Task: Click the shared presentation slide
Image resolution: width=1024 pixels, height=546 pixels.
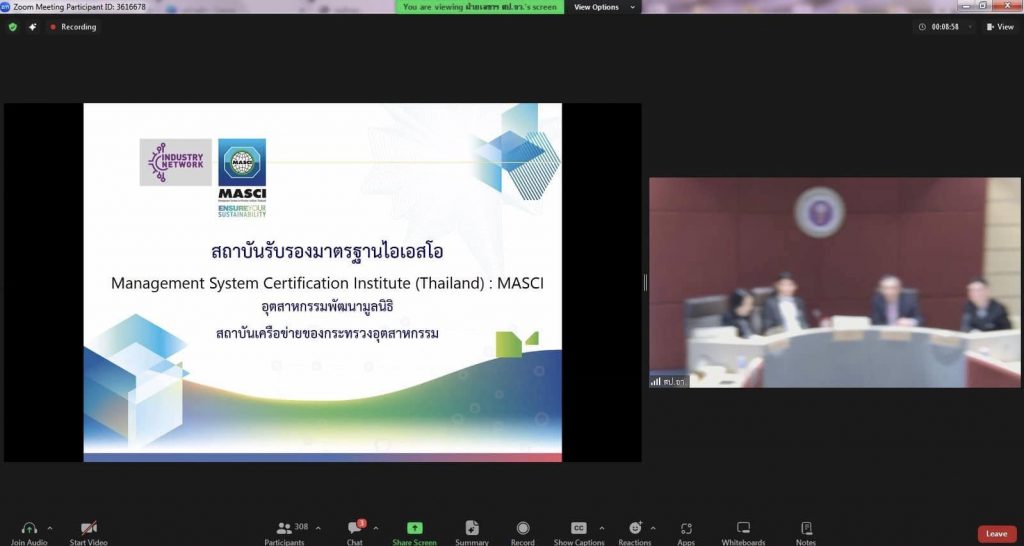Action: point(323,282)
